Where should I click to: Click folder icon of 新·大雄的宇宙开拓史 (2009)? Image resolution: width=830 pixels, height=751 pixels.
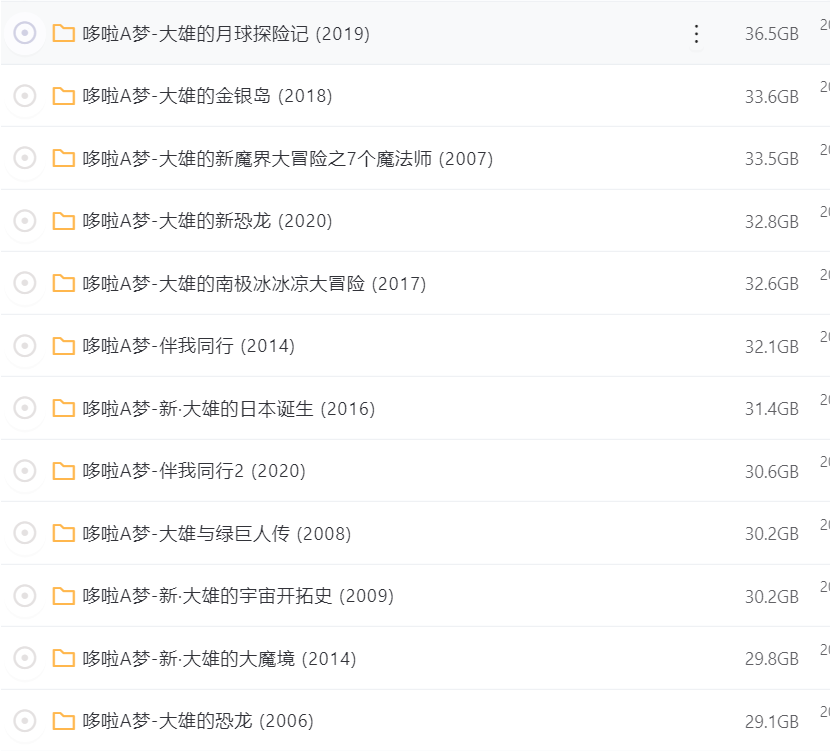click(64, 595)
